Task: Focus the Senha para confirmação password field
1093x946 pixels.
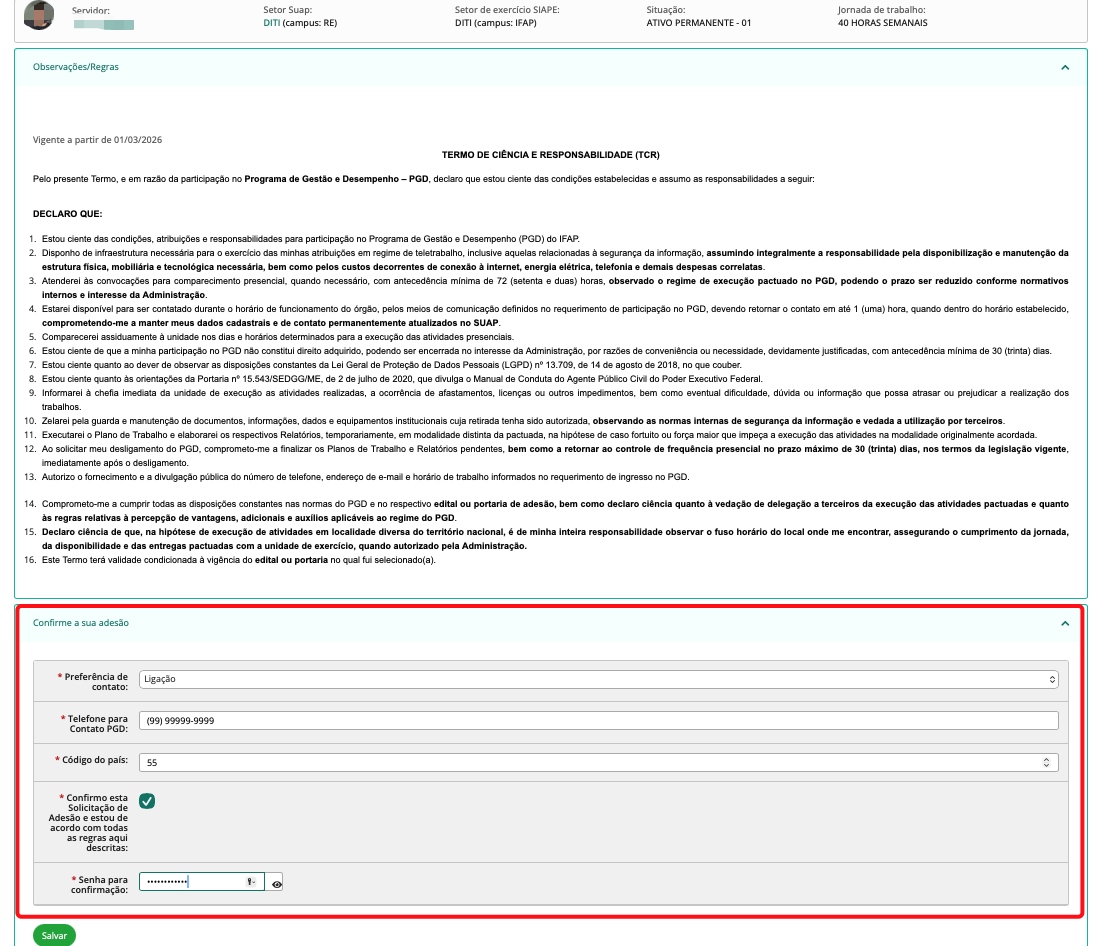Action: tap(190, 882)
